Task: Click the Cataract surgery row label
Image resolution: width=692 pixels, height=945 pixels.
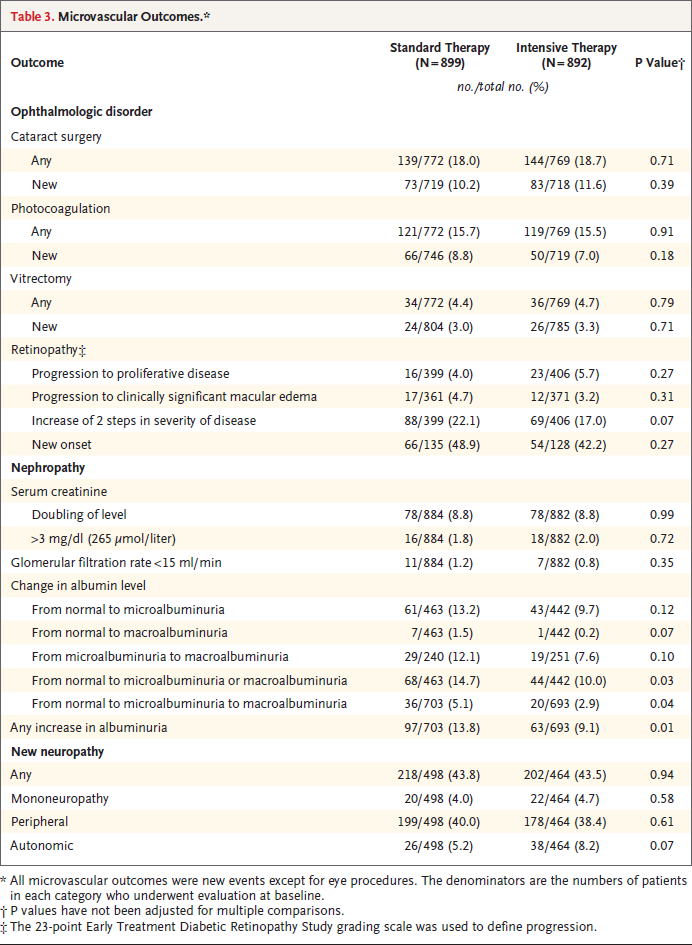Action: click(x=56, y=136)
